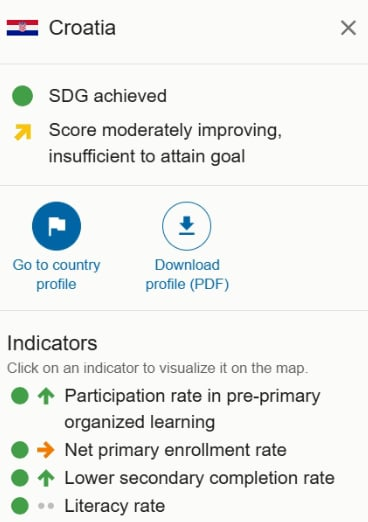Screen dimensions: 368x522
Task: Select the Literacy rate indicator
Action: tap(115, 506)
